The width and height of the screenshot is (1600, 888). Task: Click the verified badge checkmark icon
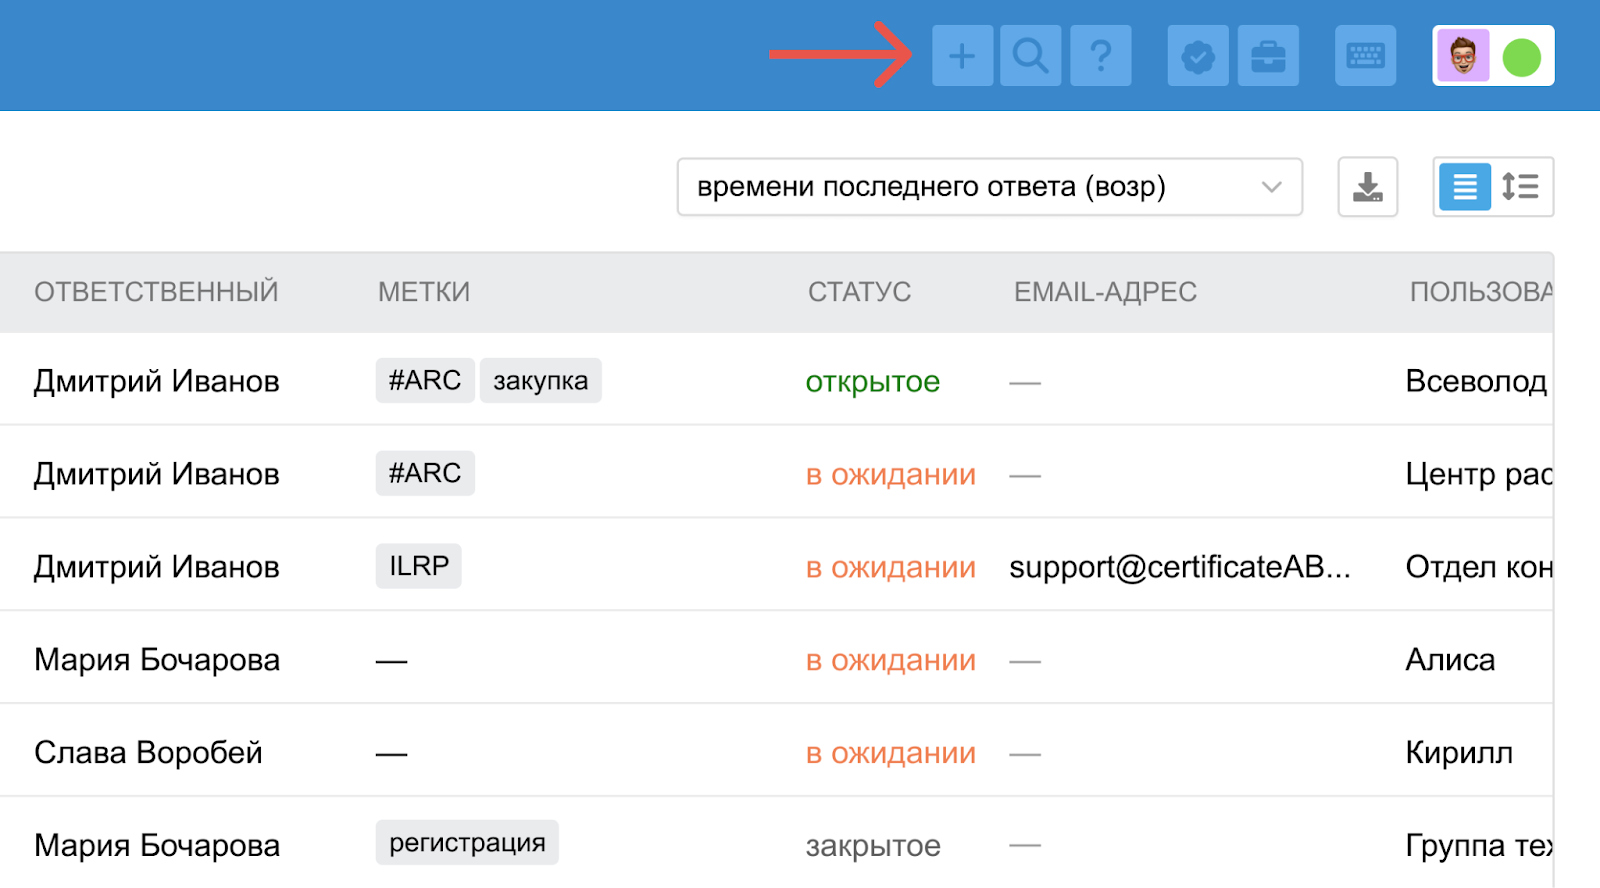click(1197, 56)
